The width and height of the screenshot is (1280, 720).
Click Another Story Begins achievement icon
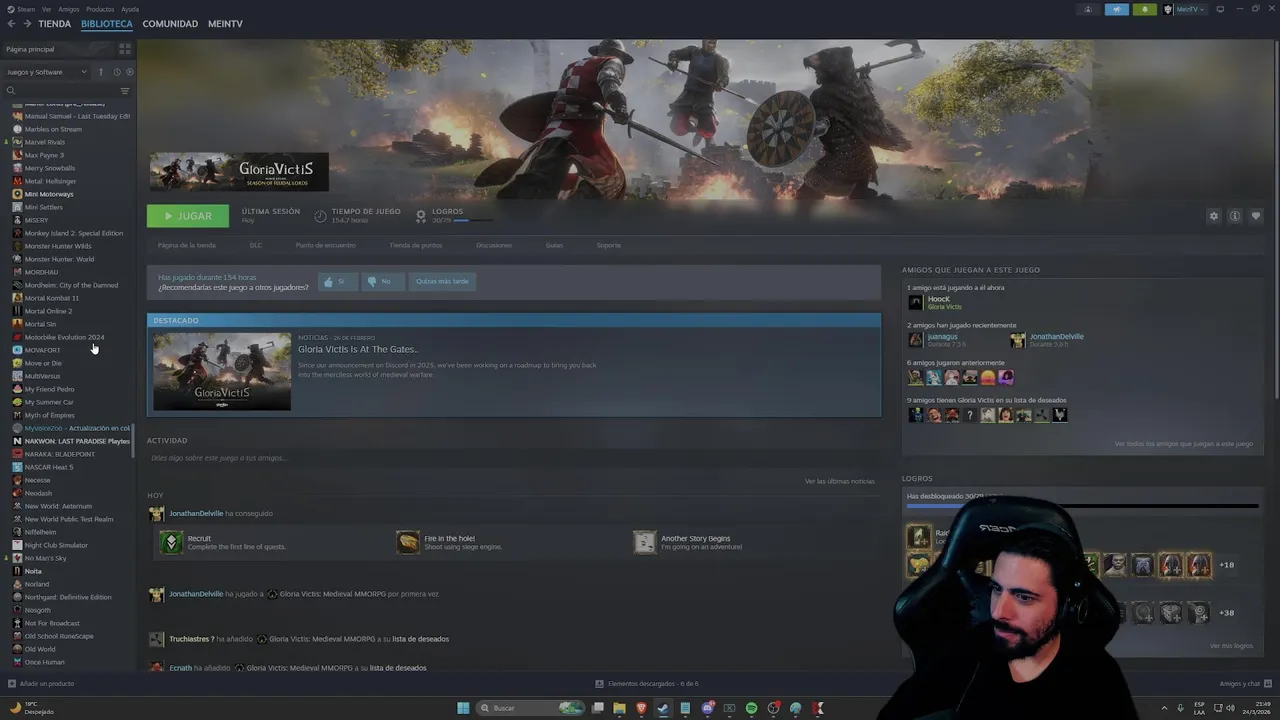point(645,542)
